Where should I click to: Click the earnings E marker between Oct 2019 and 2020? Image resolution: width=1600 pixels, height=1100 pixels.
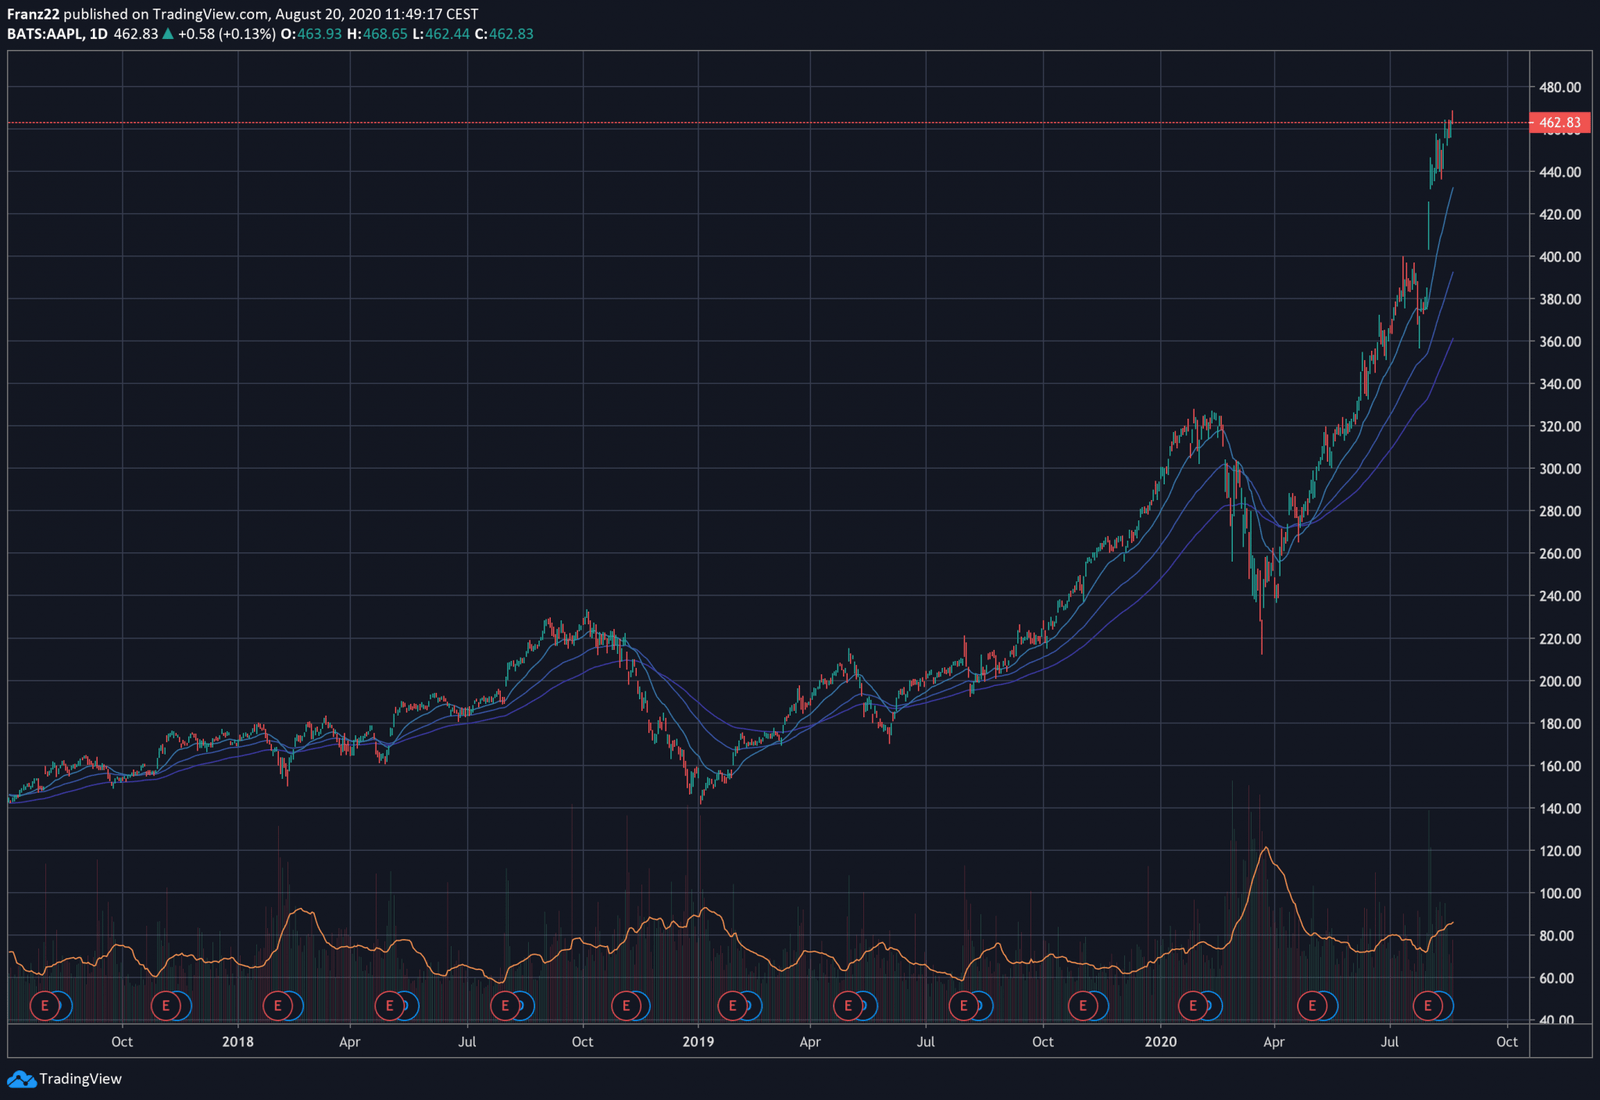pyautogui.click(x=1082, y=1005)
